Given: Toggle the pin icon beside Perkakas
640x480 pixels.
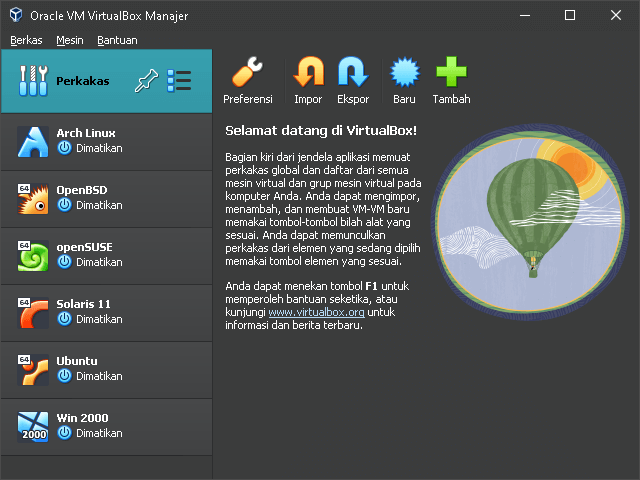Looking at the screenshot, I should [146, 82].
